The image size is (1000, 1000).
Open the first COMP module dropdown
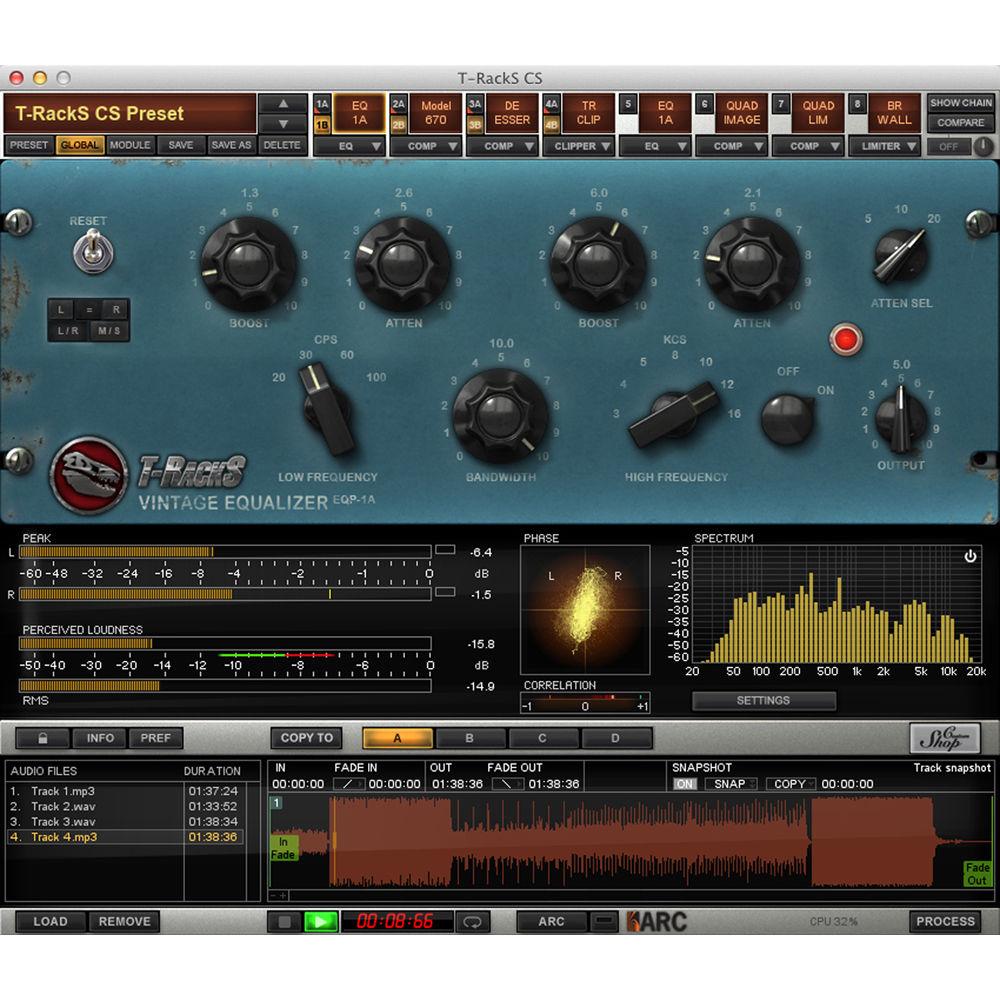pos(427,146)
